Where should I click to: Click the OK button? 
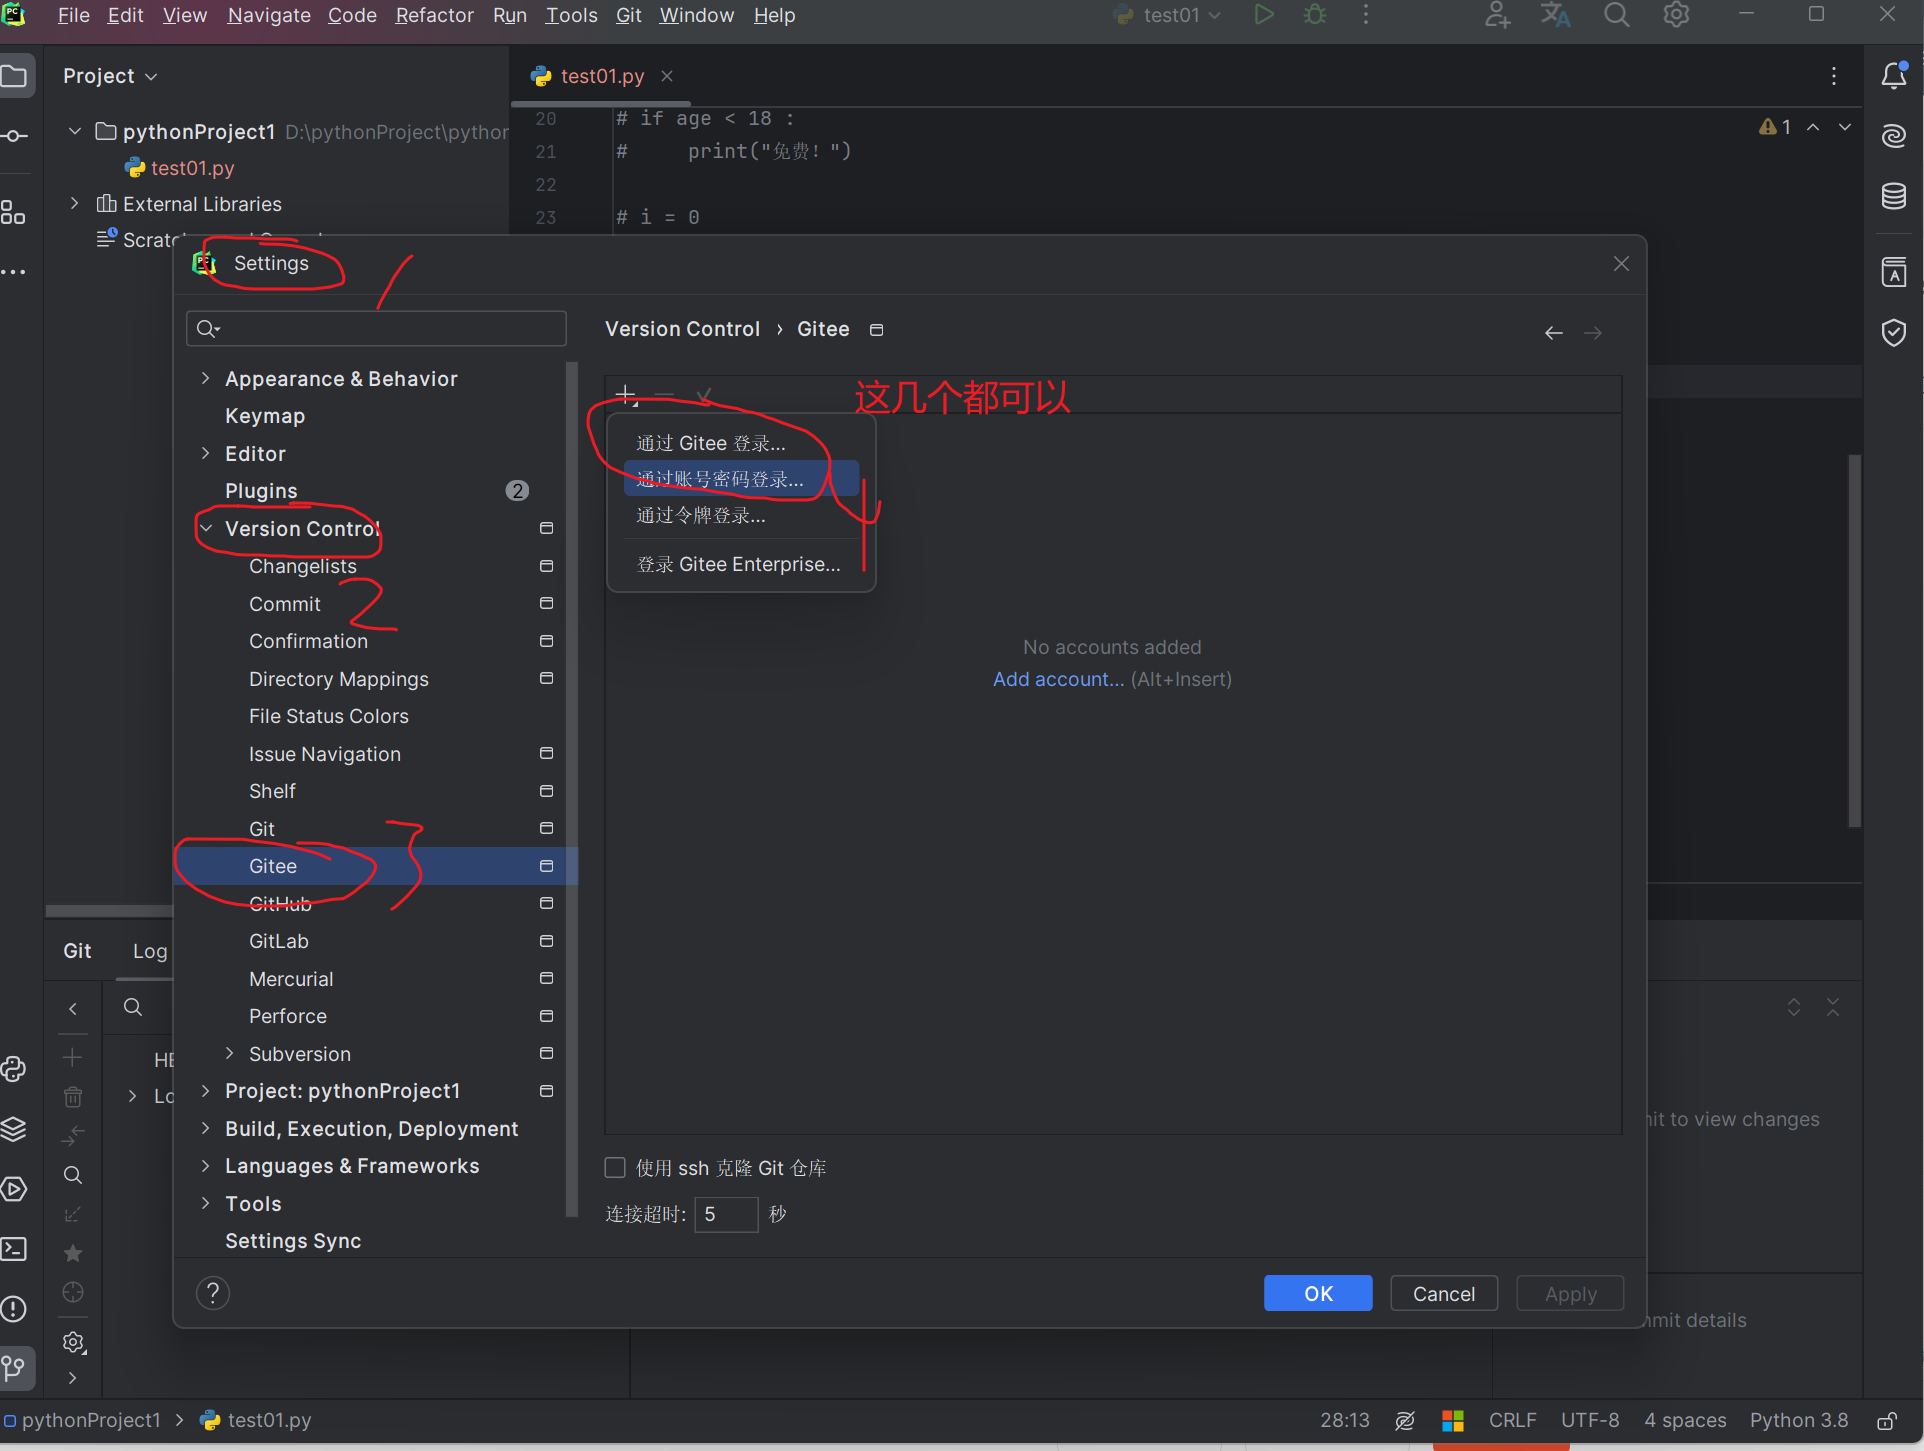coord(1318,1293)
